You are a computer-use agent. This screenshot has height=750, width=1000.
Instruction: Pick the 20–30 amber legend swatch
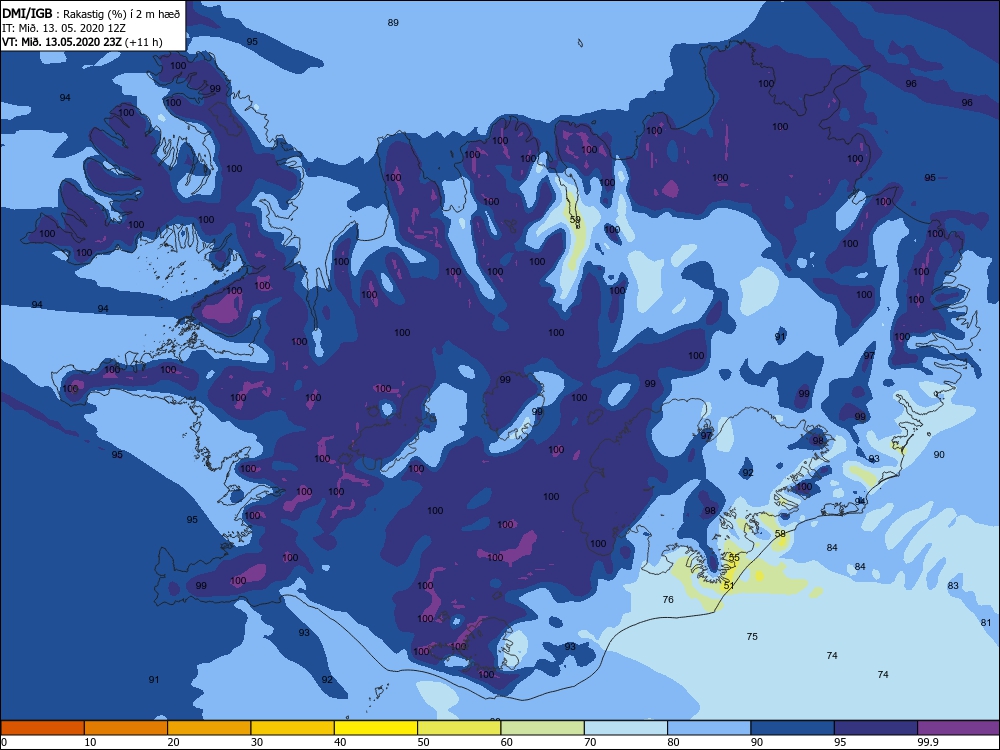pyautogui.click(x=209, y=728)
